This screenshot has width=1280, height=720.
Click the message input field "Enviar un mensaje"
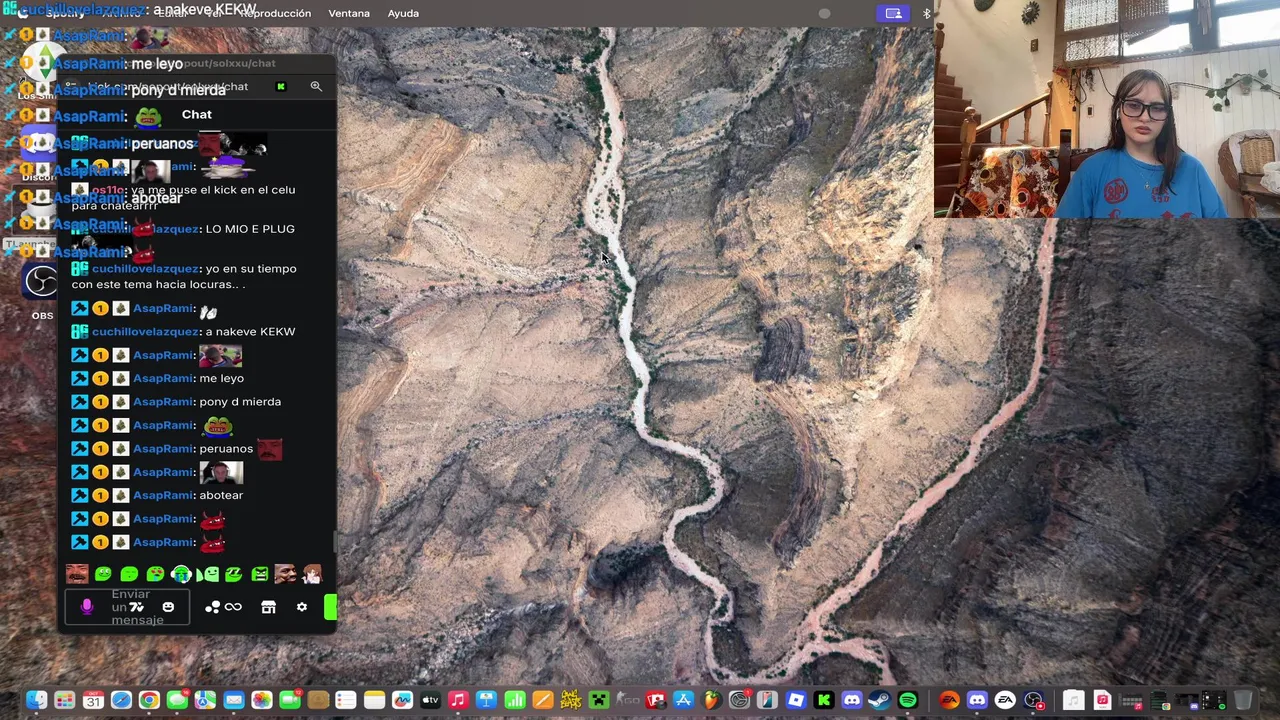click(127, 607)
